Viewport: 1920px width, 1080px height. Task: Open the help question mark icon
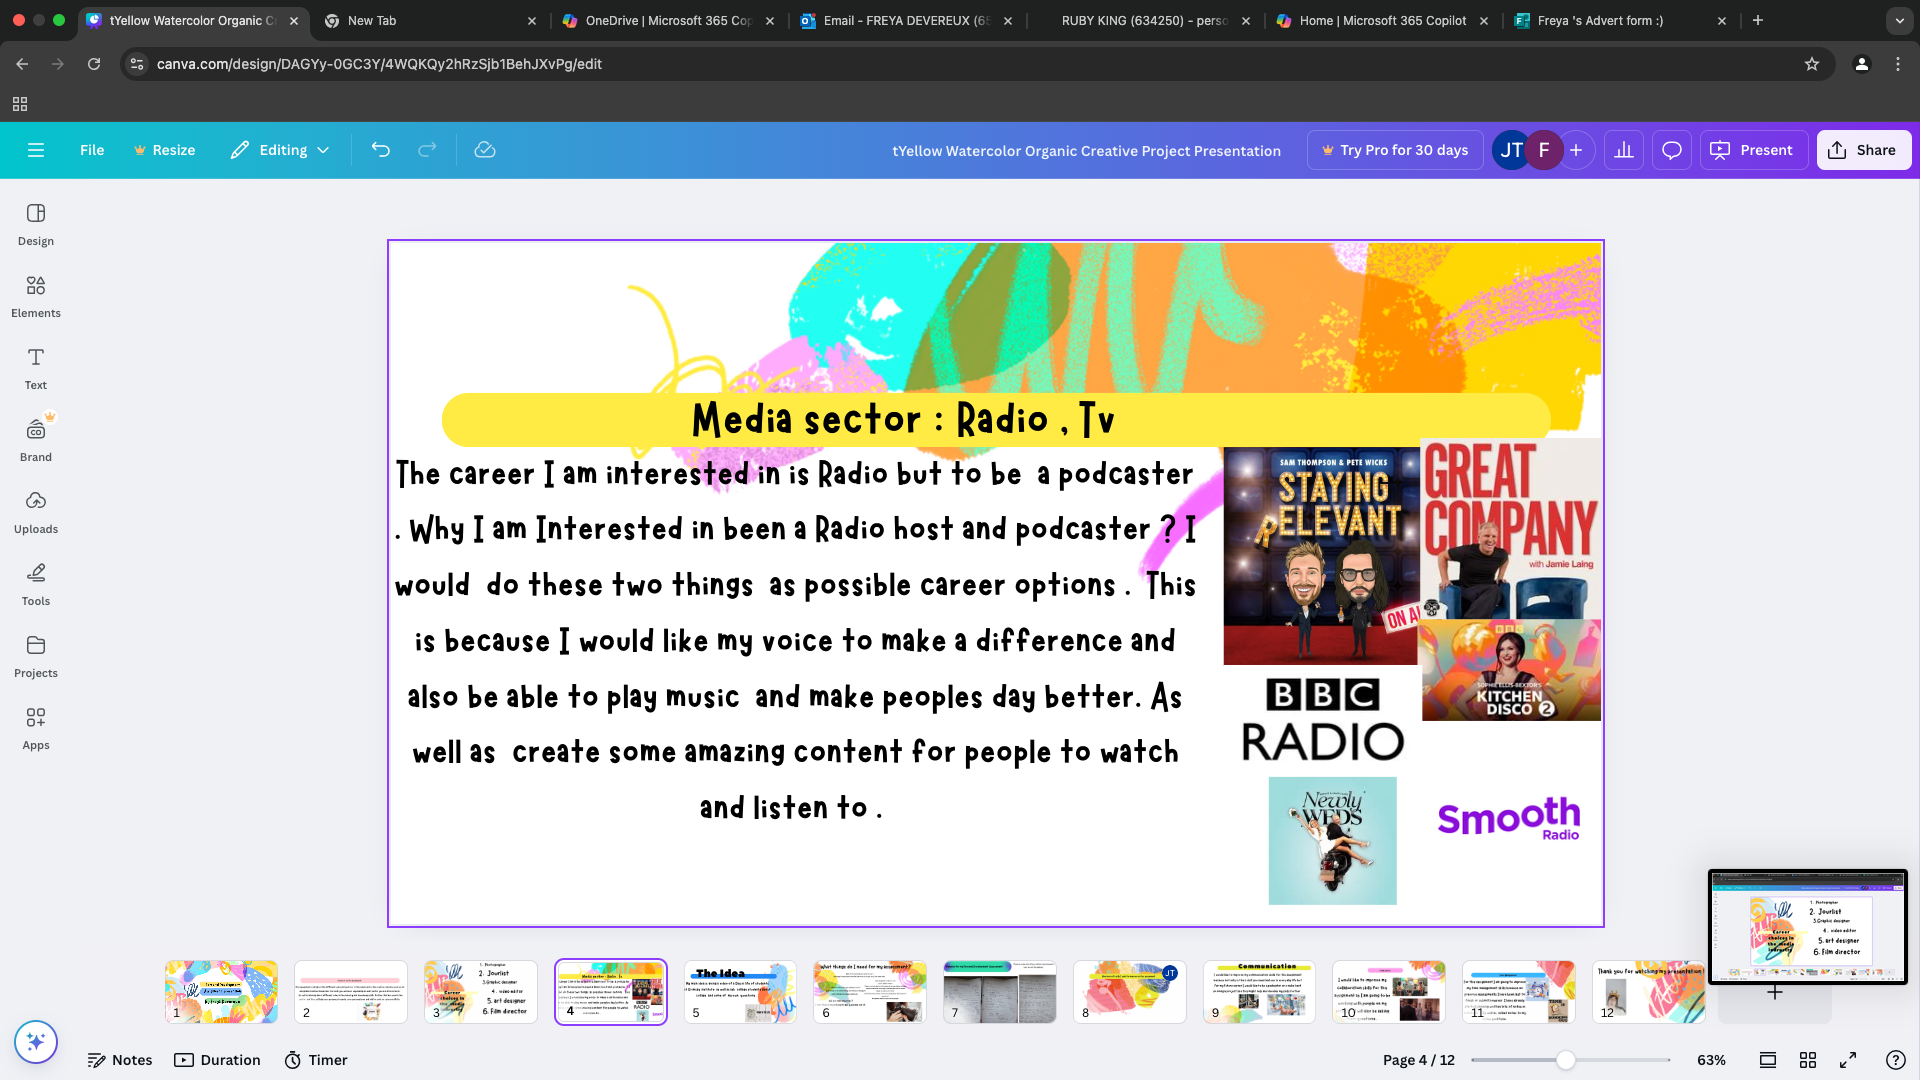tap(1895, 1060)
